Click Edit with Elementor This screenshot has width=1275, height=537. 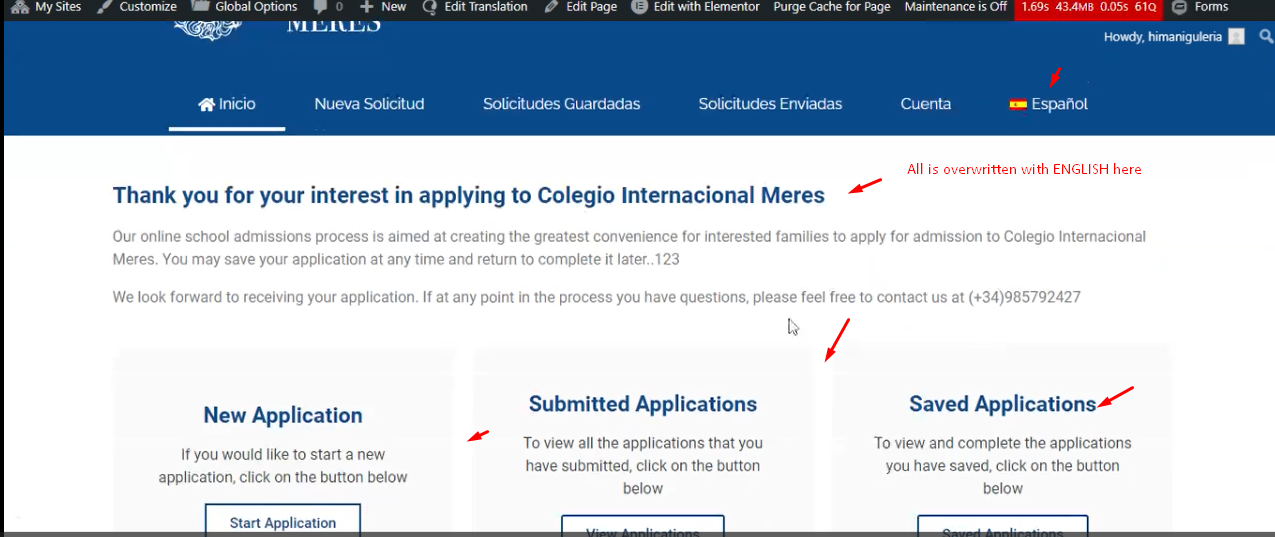(695, 7)
